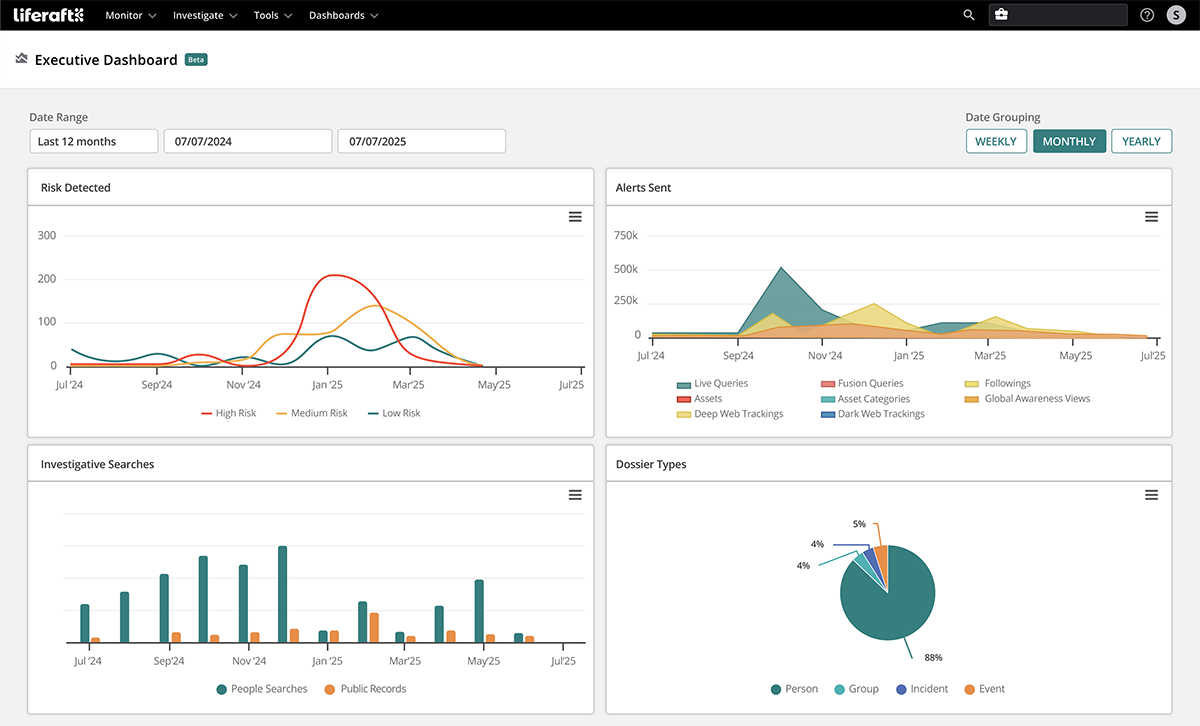Select MONTHLY date grouping
This screenshot has height=726, width=1200.
coord(1069,141)
